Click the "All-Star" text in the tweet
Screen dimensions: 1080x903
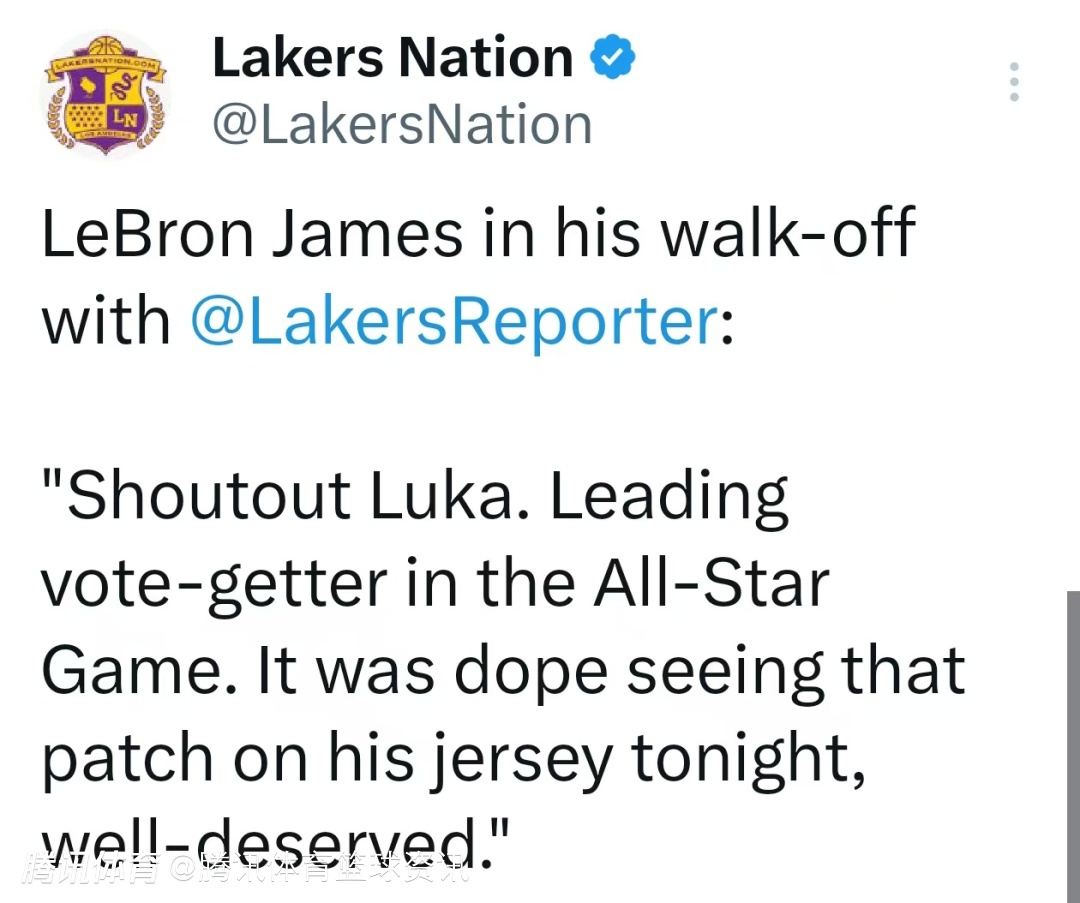[711, 584]
